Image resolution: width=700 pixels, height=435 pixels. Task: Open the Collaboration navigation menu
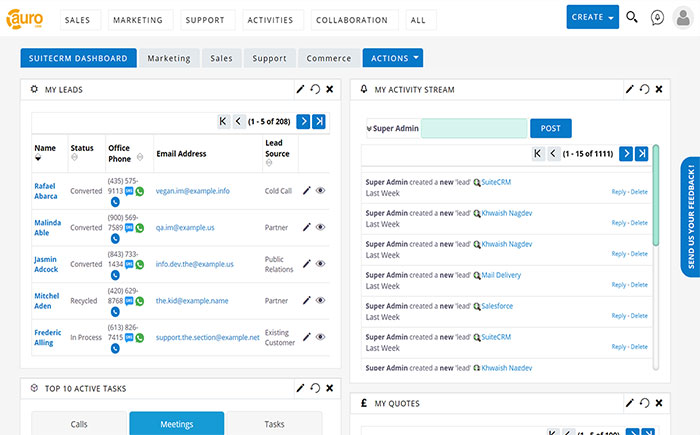tap(352, 20)
